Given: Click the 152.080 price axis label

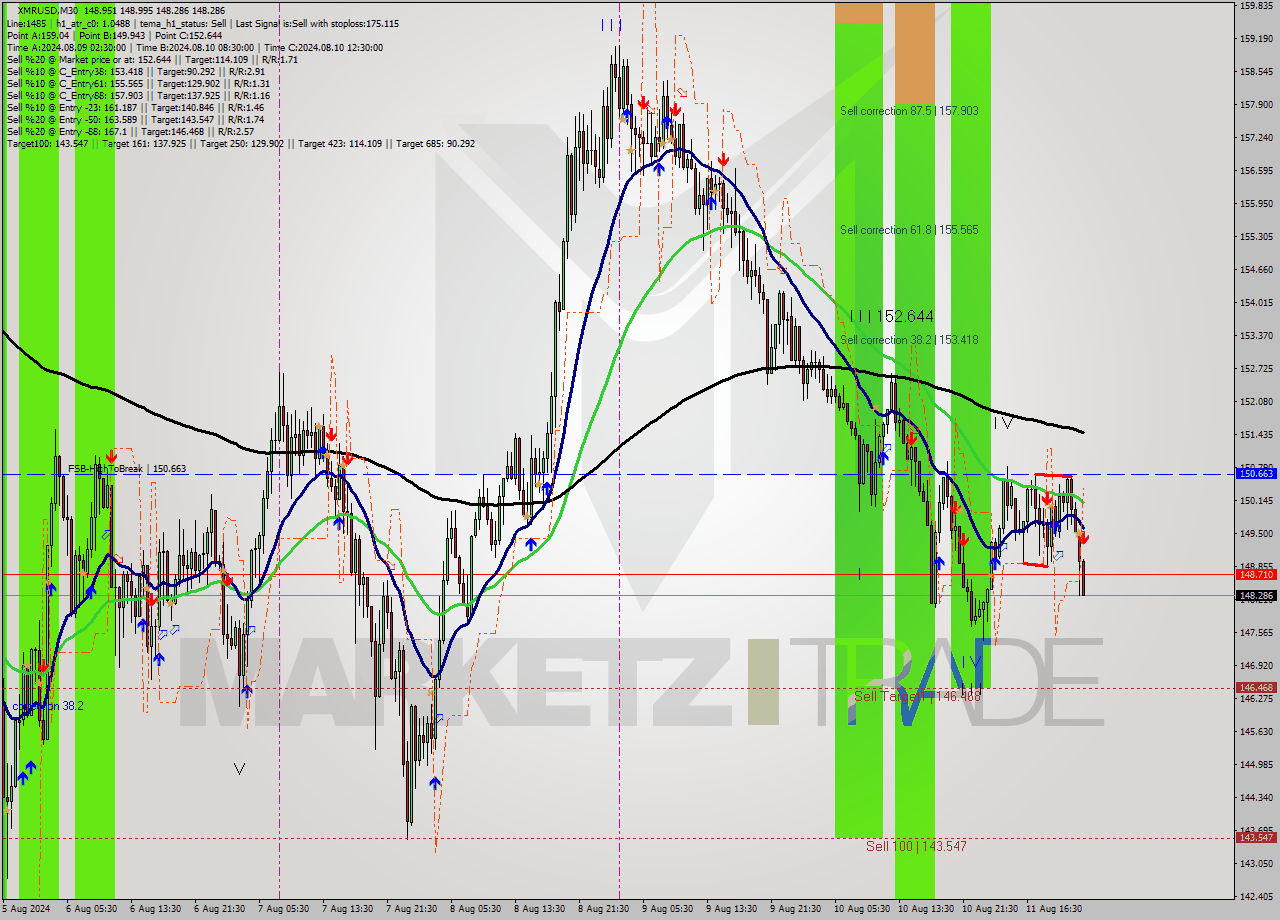Looking at the screenshot, I should click(x=1256, y=402).
